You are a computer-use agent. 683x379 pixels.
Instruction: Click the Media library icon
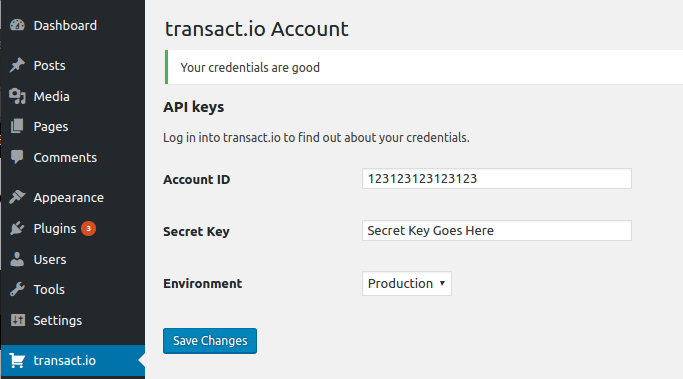pos(17,96)
